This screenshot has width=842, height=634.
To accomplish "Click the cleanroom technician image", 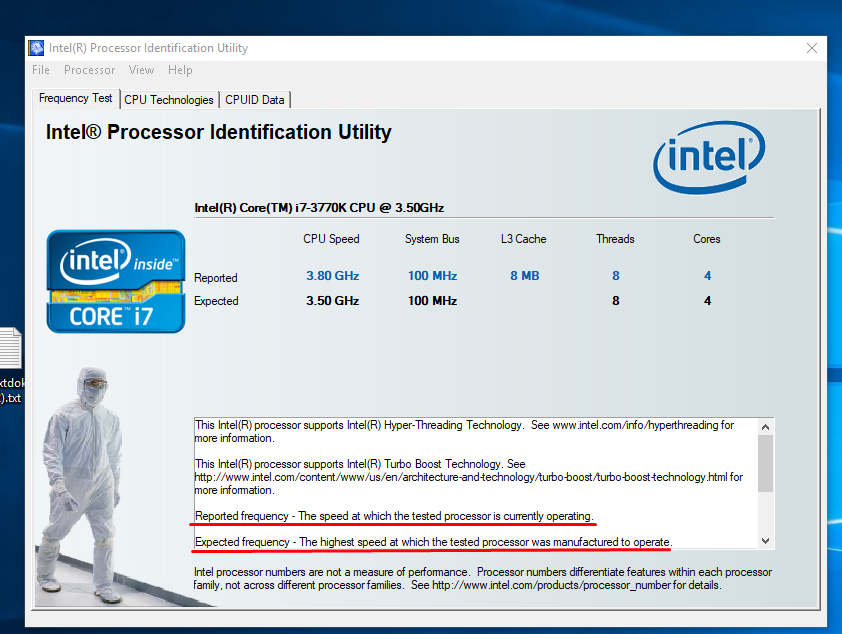I will 81,486.
